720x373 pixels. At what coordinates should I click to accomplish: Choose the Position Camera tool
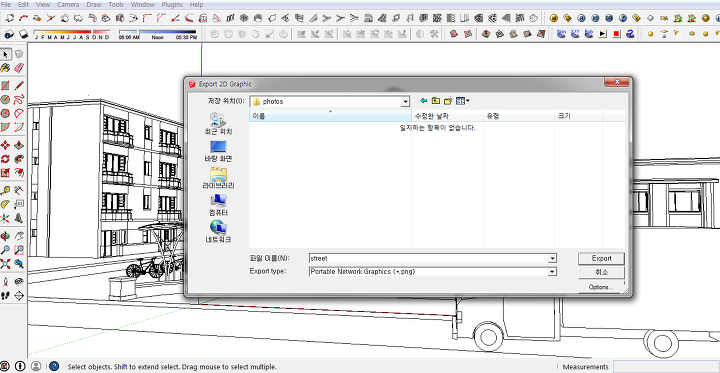pos(6,281)
